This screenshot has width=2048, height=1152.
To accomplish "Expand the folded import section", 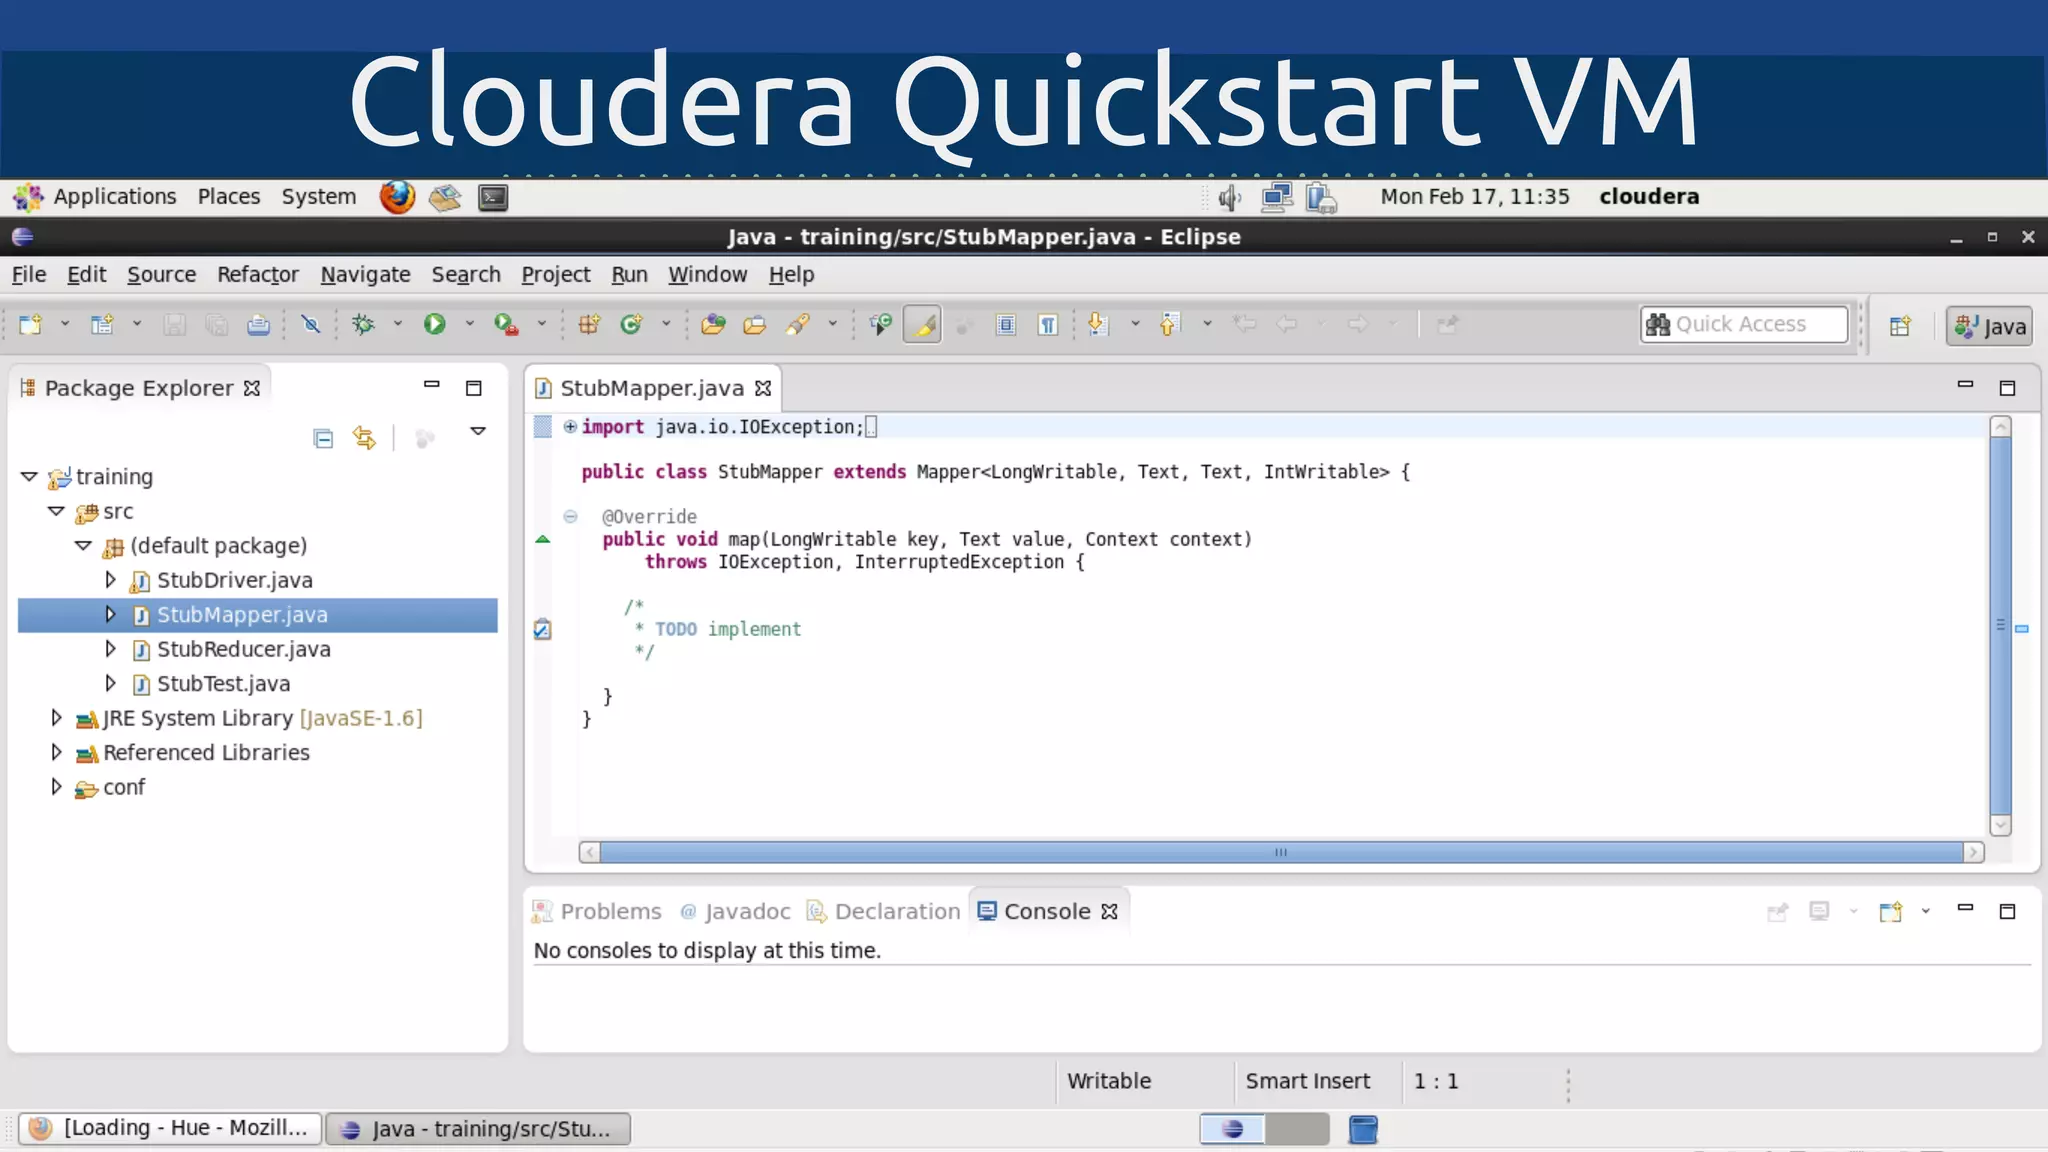I will [570, 426].
